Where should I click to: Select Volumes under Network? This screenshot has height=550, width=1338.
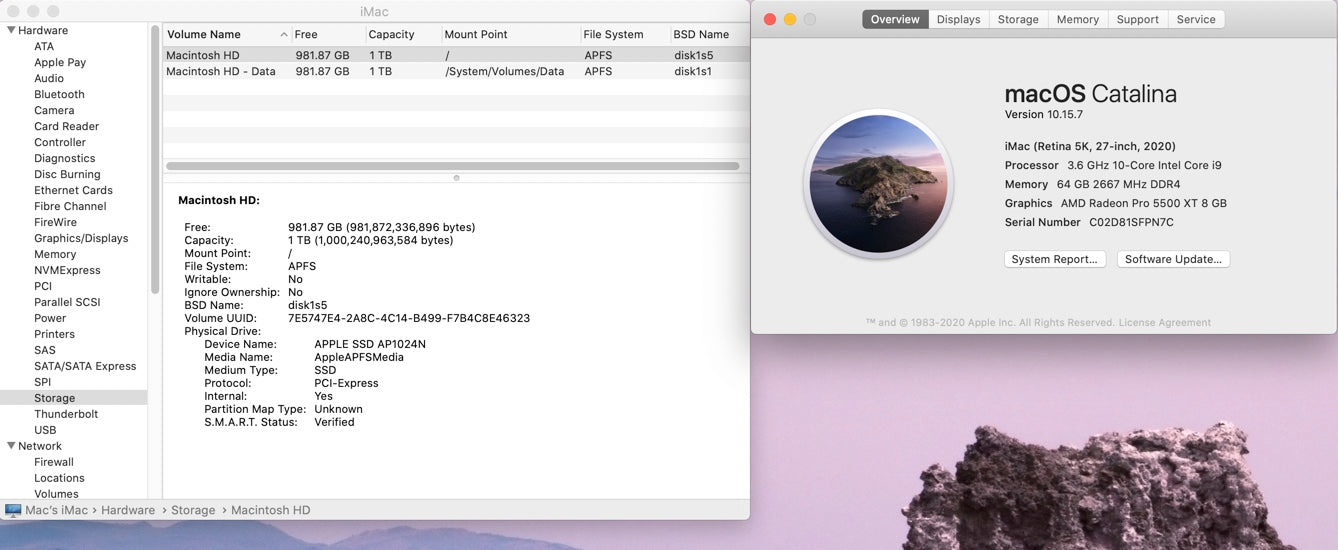(56, 494)
